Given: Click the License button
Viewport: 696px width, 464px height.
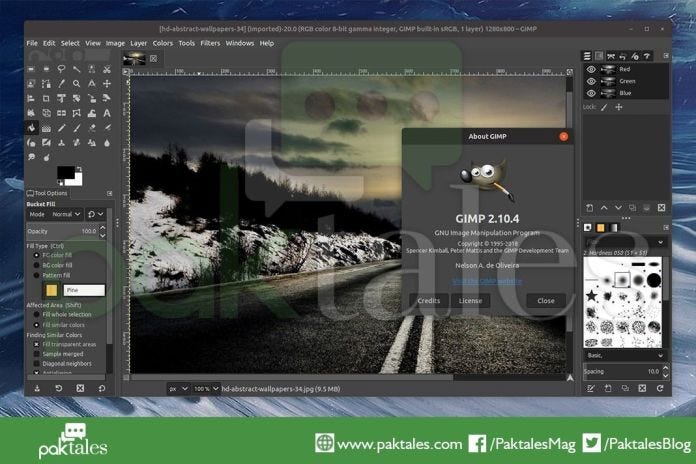Looking at the screenshot, I should tap(471, 301).
